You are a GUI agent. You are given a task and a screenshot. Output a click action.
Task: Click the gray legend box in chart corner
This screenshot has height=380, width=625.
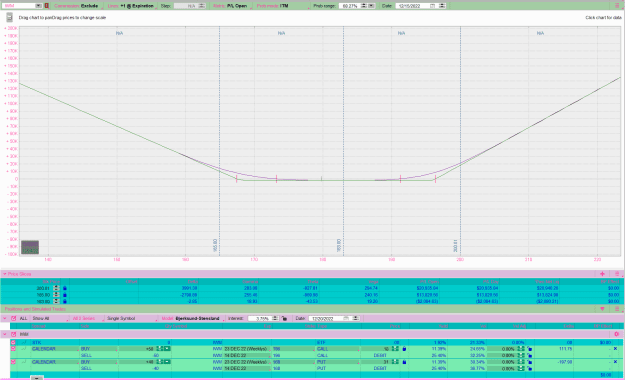30,247
